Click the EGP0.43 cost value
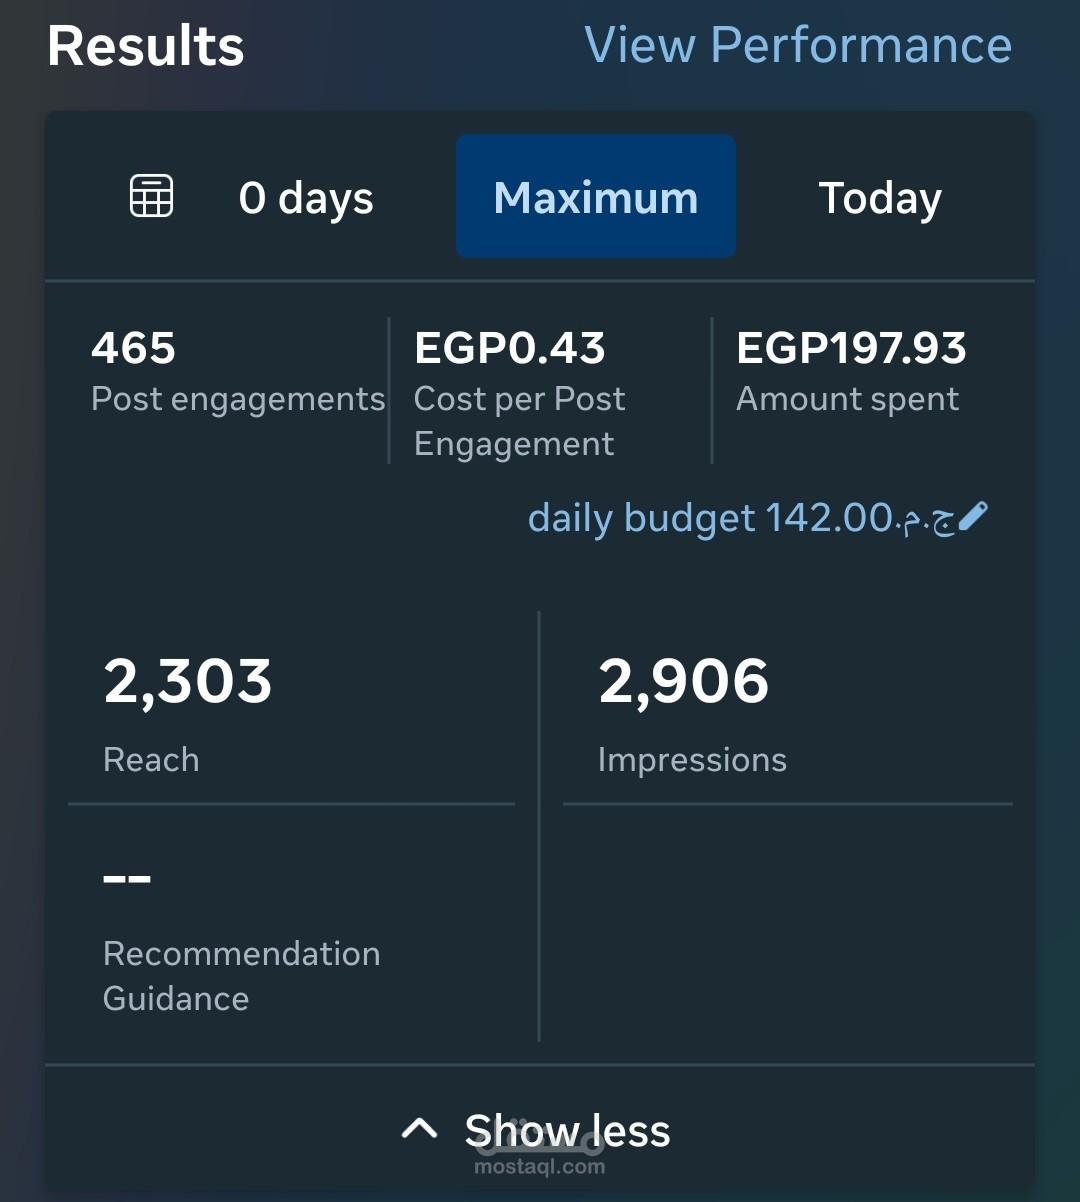 coord(509,348)
